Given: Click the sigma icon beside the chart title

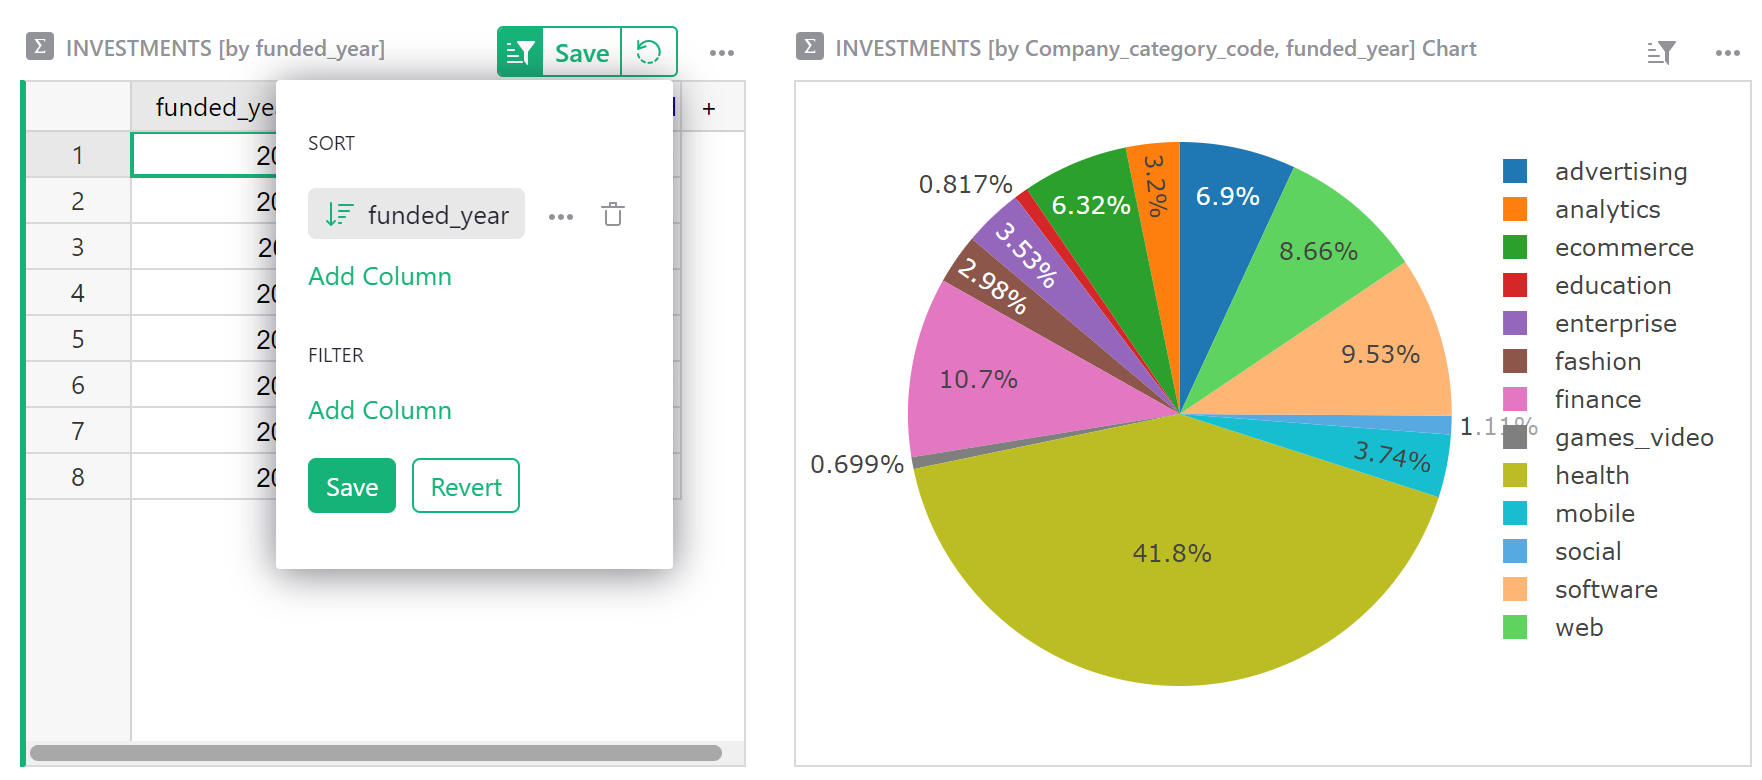Looking at the screenshot, I should [809, 47].
